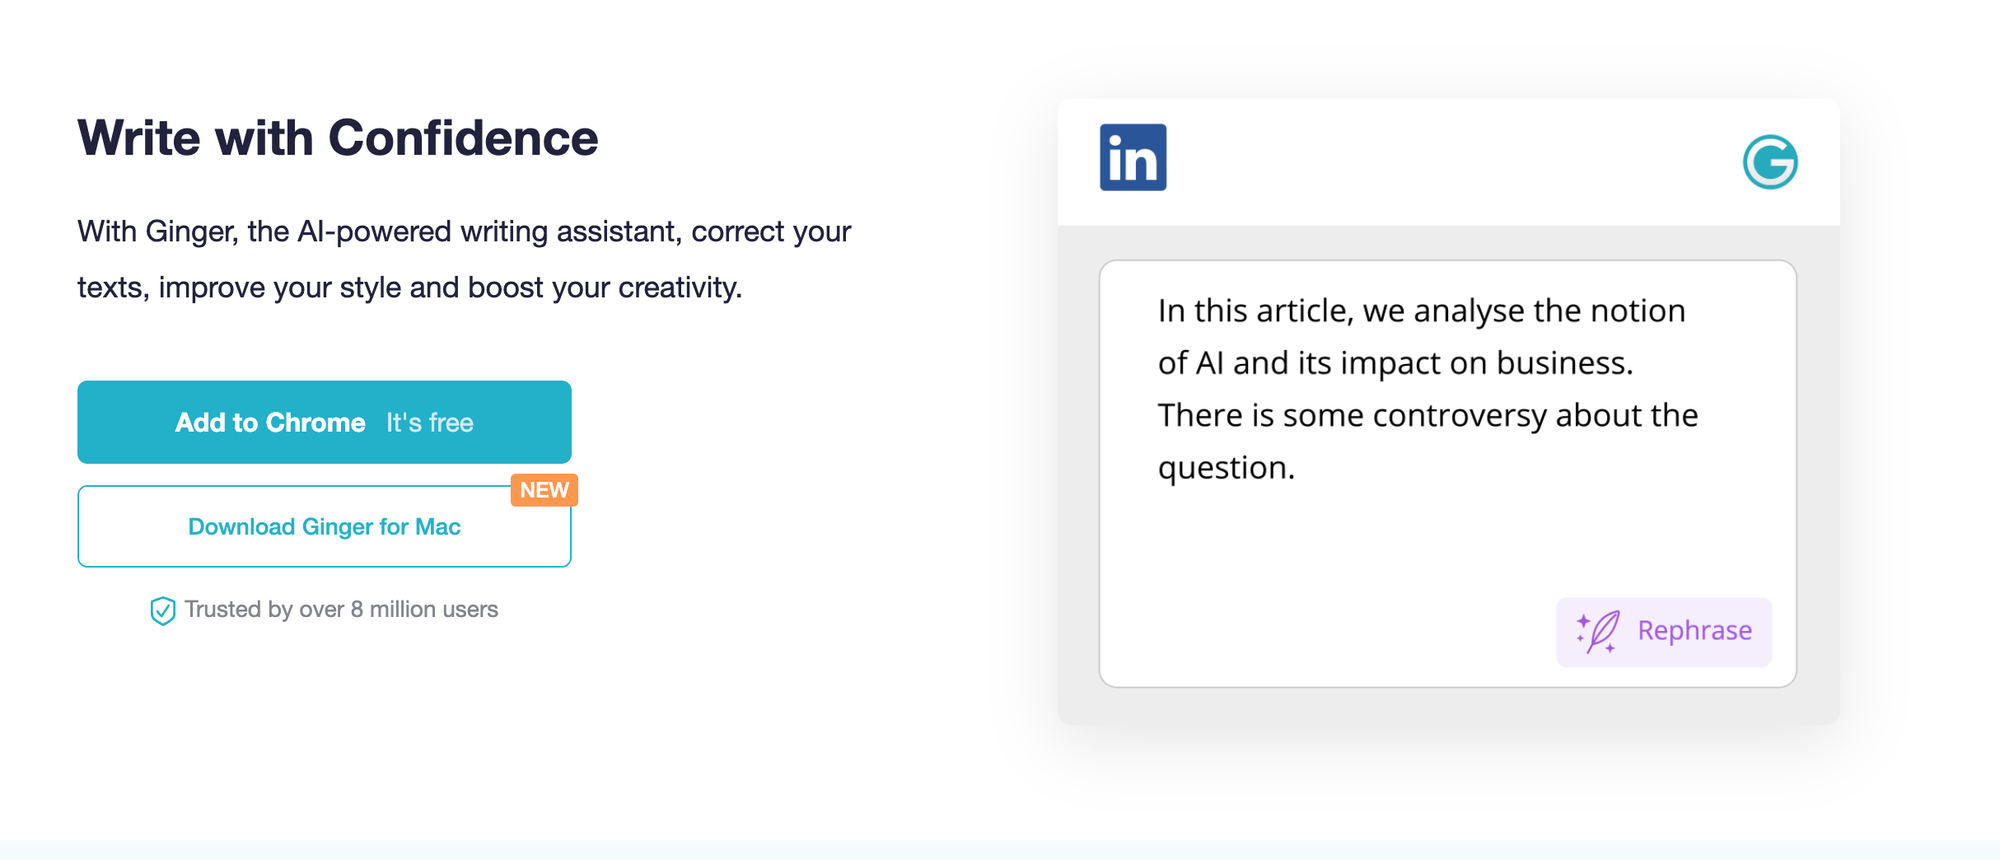The width and height of the screenshot is (2000, 860).
Task: Click the LinkedIn logo icon
Action: [x=1133, y=155]
